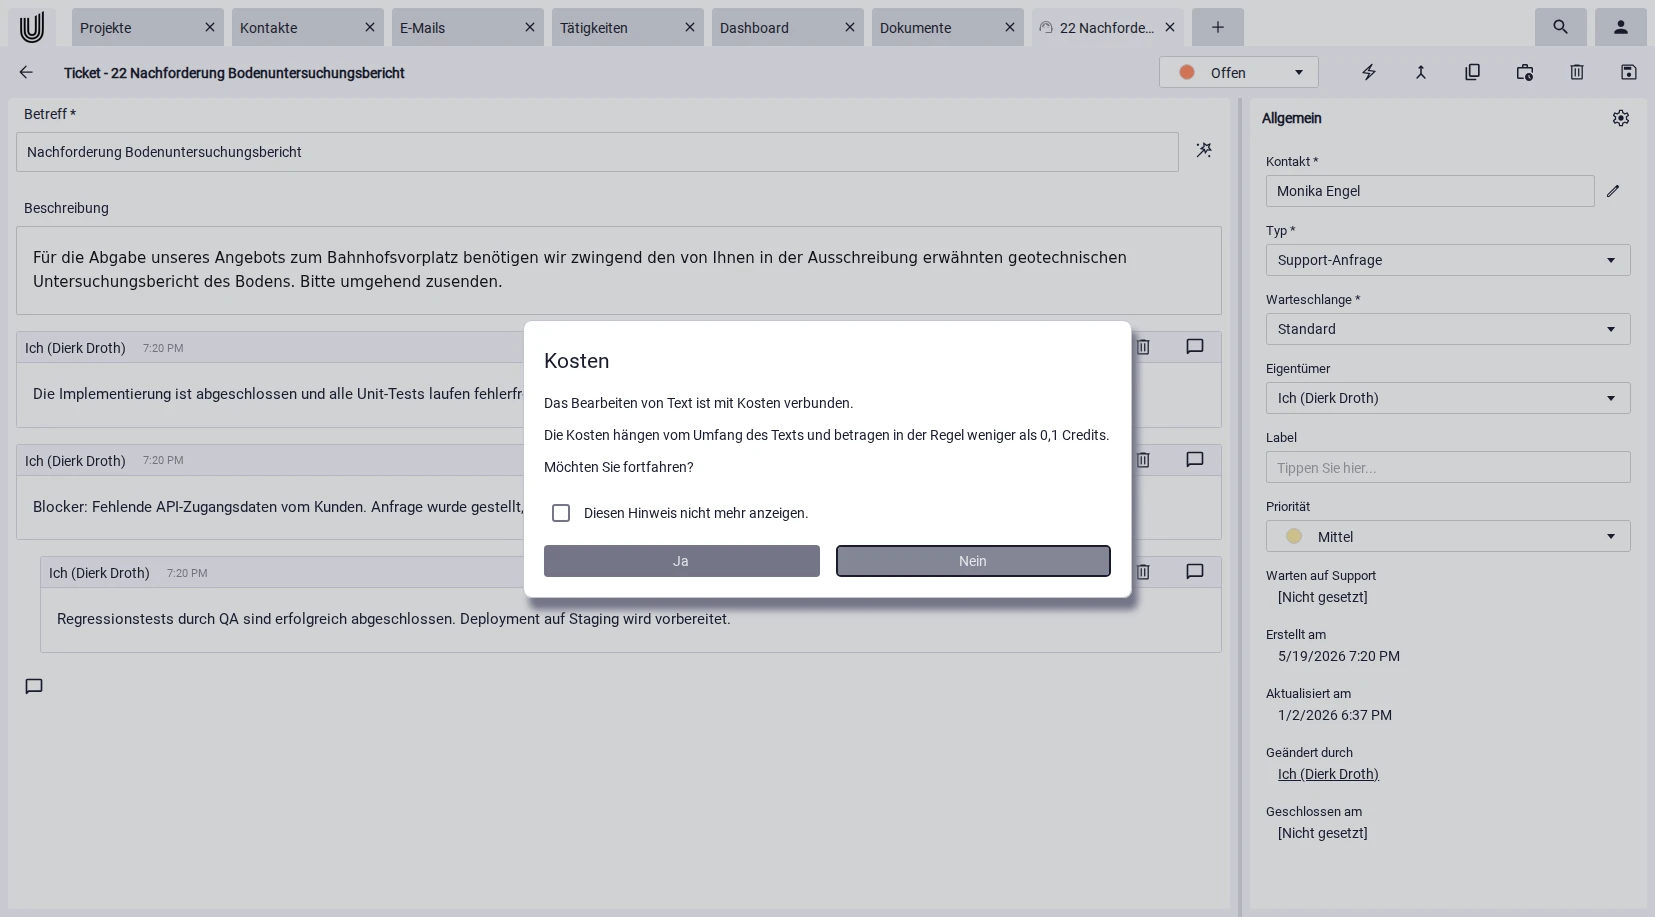The width and height of the screenshot is (1655, 917).
Task: Click the calendar clock icon in toolbar
Action: pyautogui.click(x=1525, y=72)
